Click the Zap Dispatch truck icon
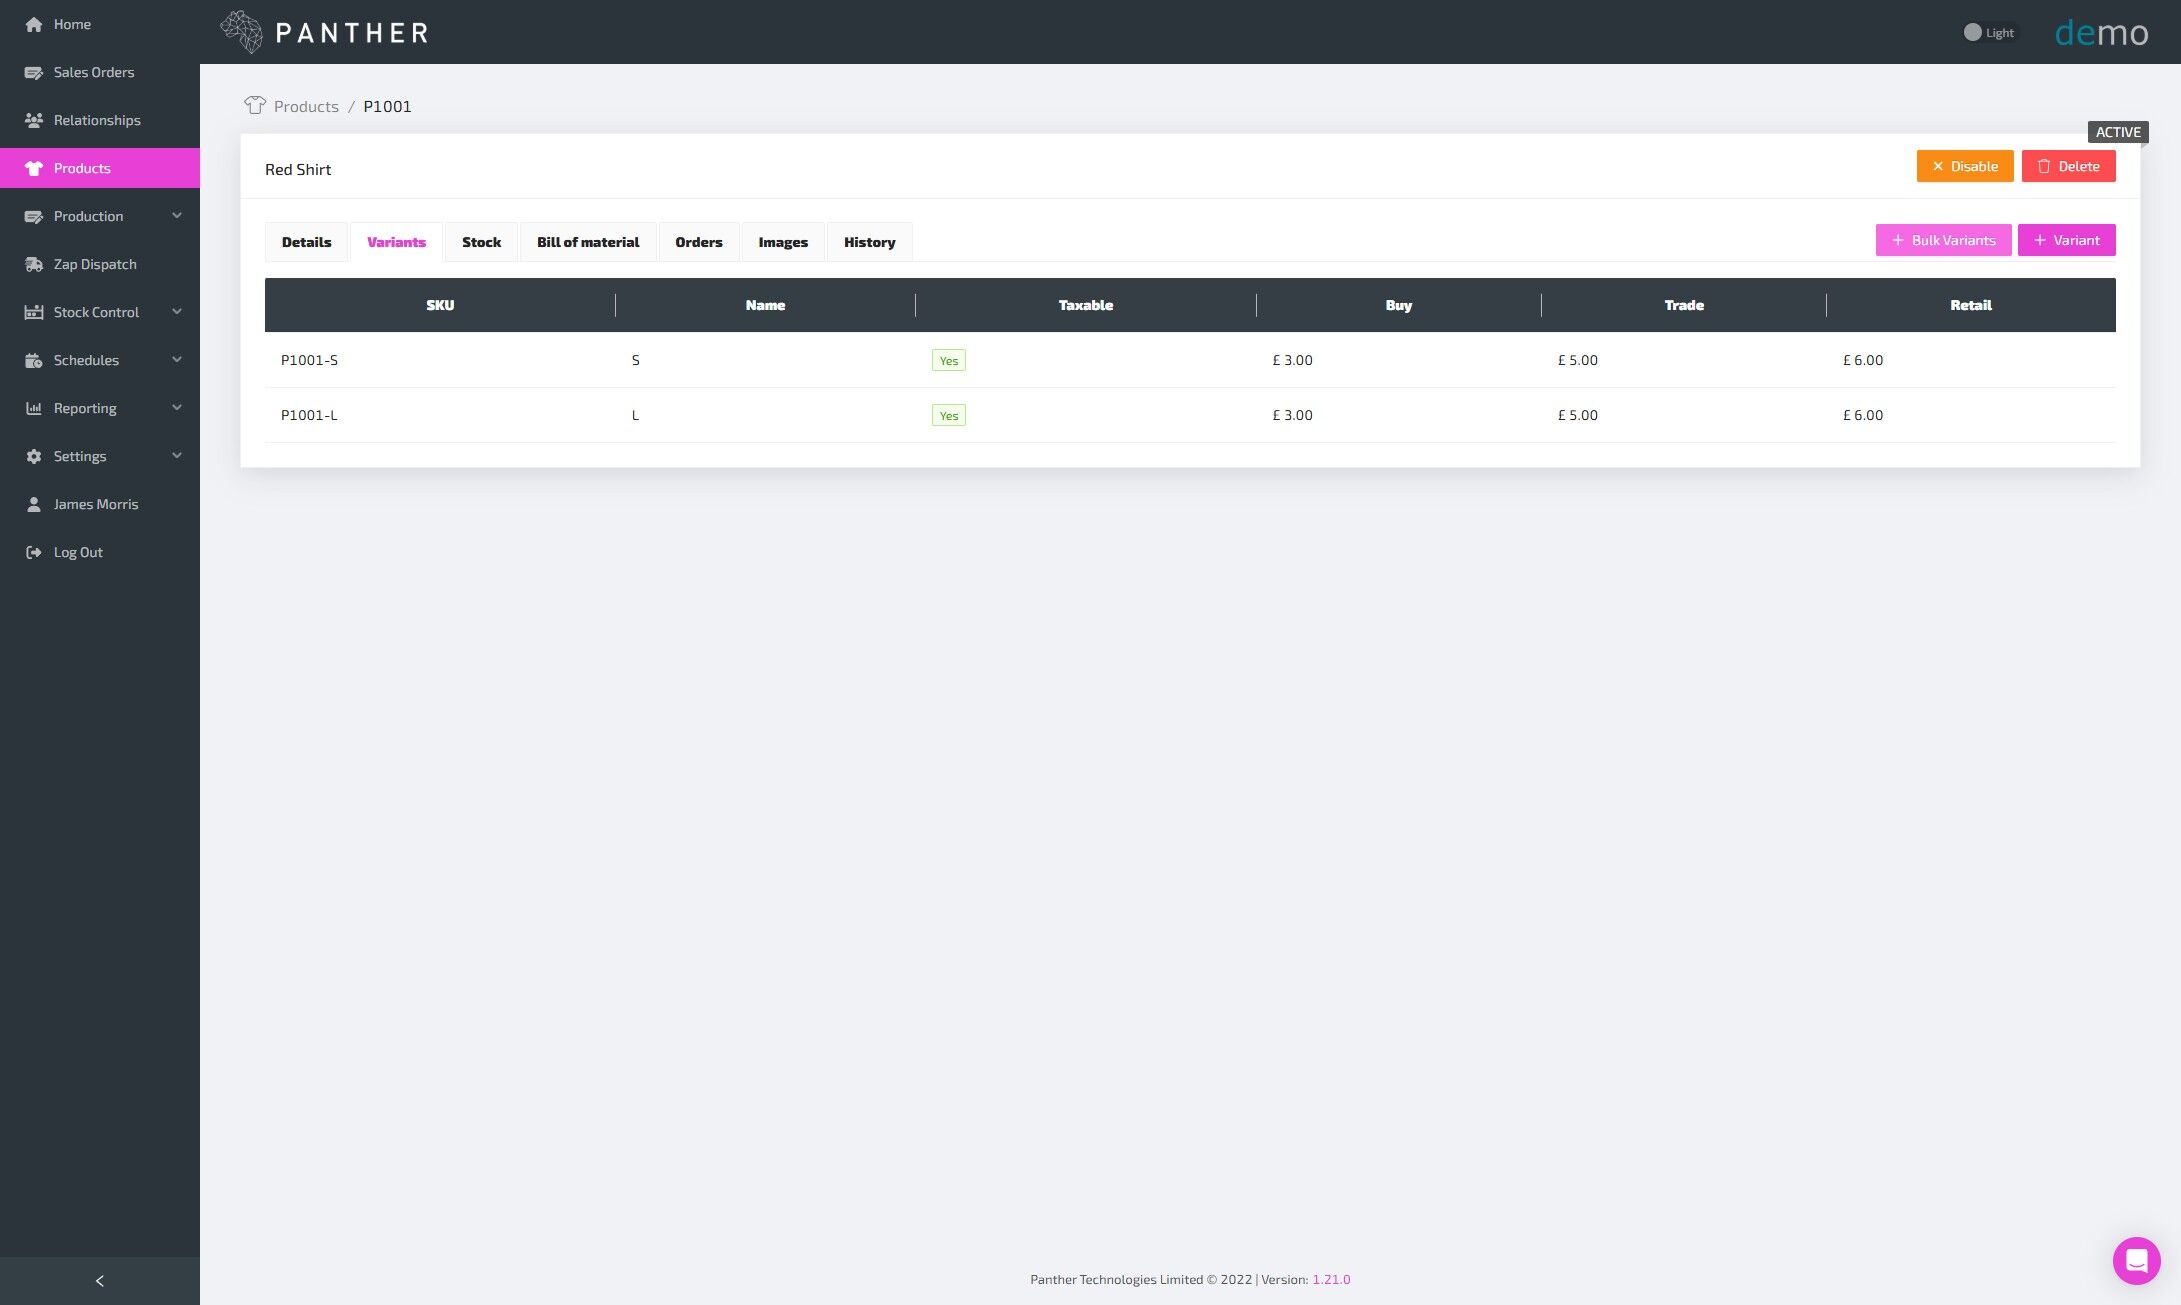Screen dimensions: 2181x1305 (x=34, y=264)
